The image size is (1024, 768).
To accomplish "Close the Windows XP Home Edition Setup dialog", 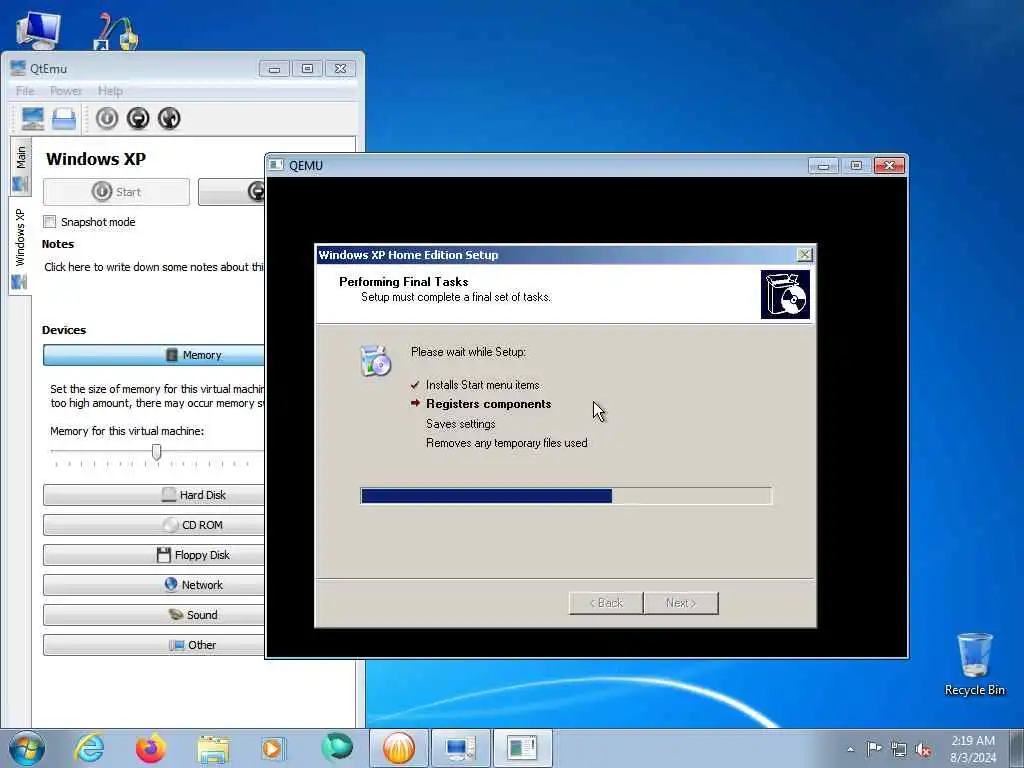I will coord(805,255).
